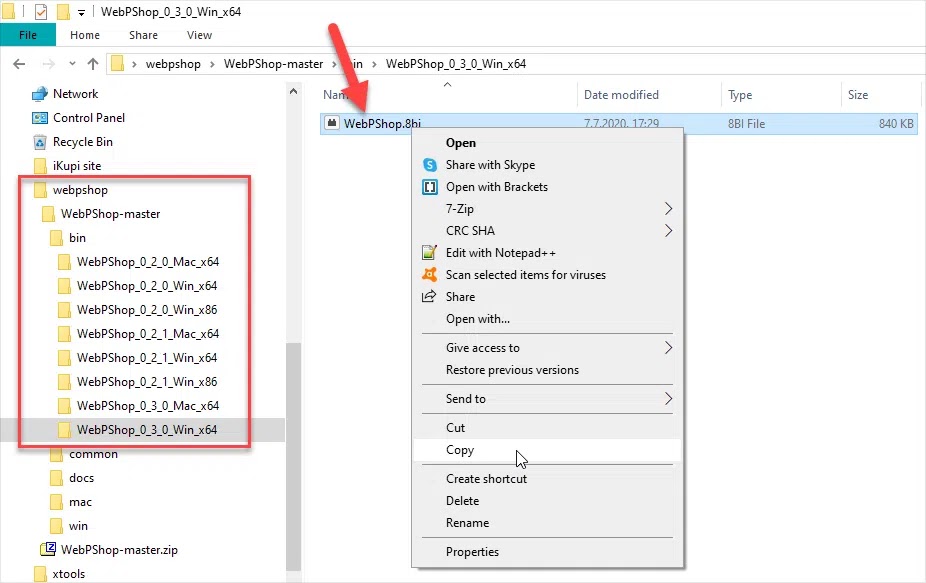Click the Control Panel icon
The image size is (926, 583).
[x=40, y=118]
